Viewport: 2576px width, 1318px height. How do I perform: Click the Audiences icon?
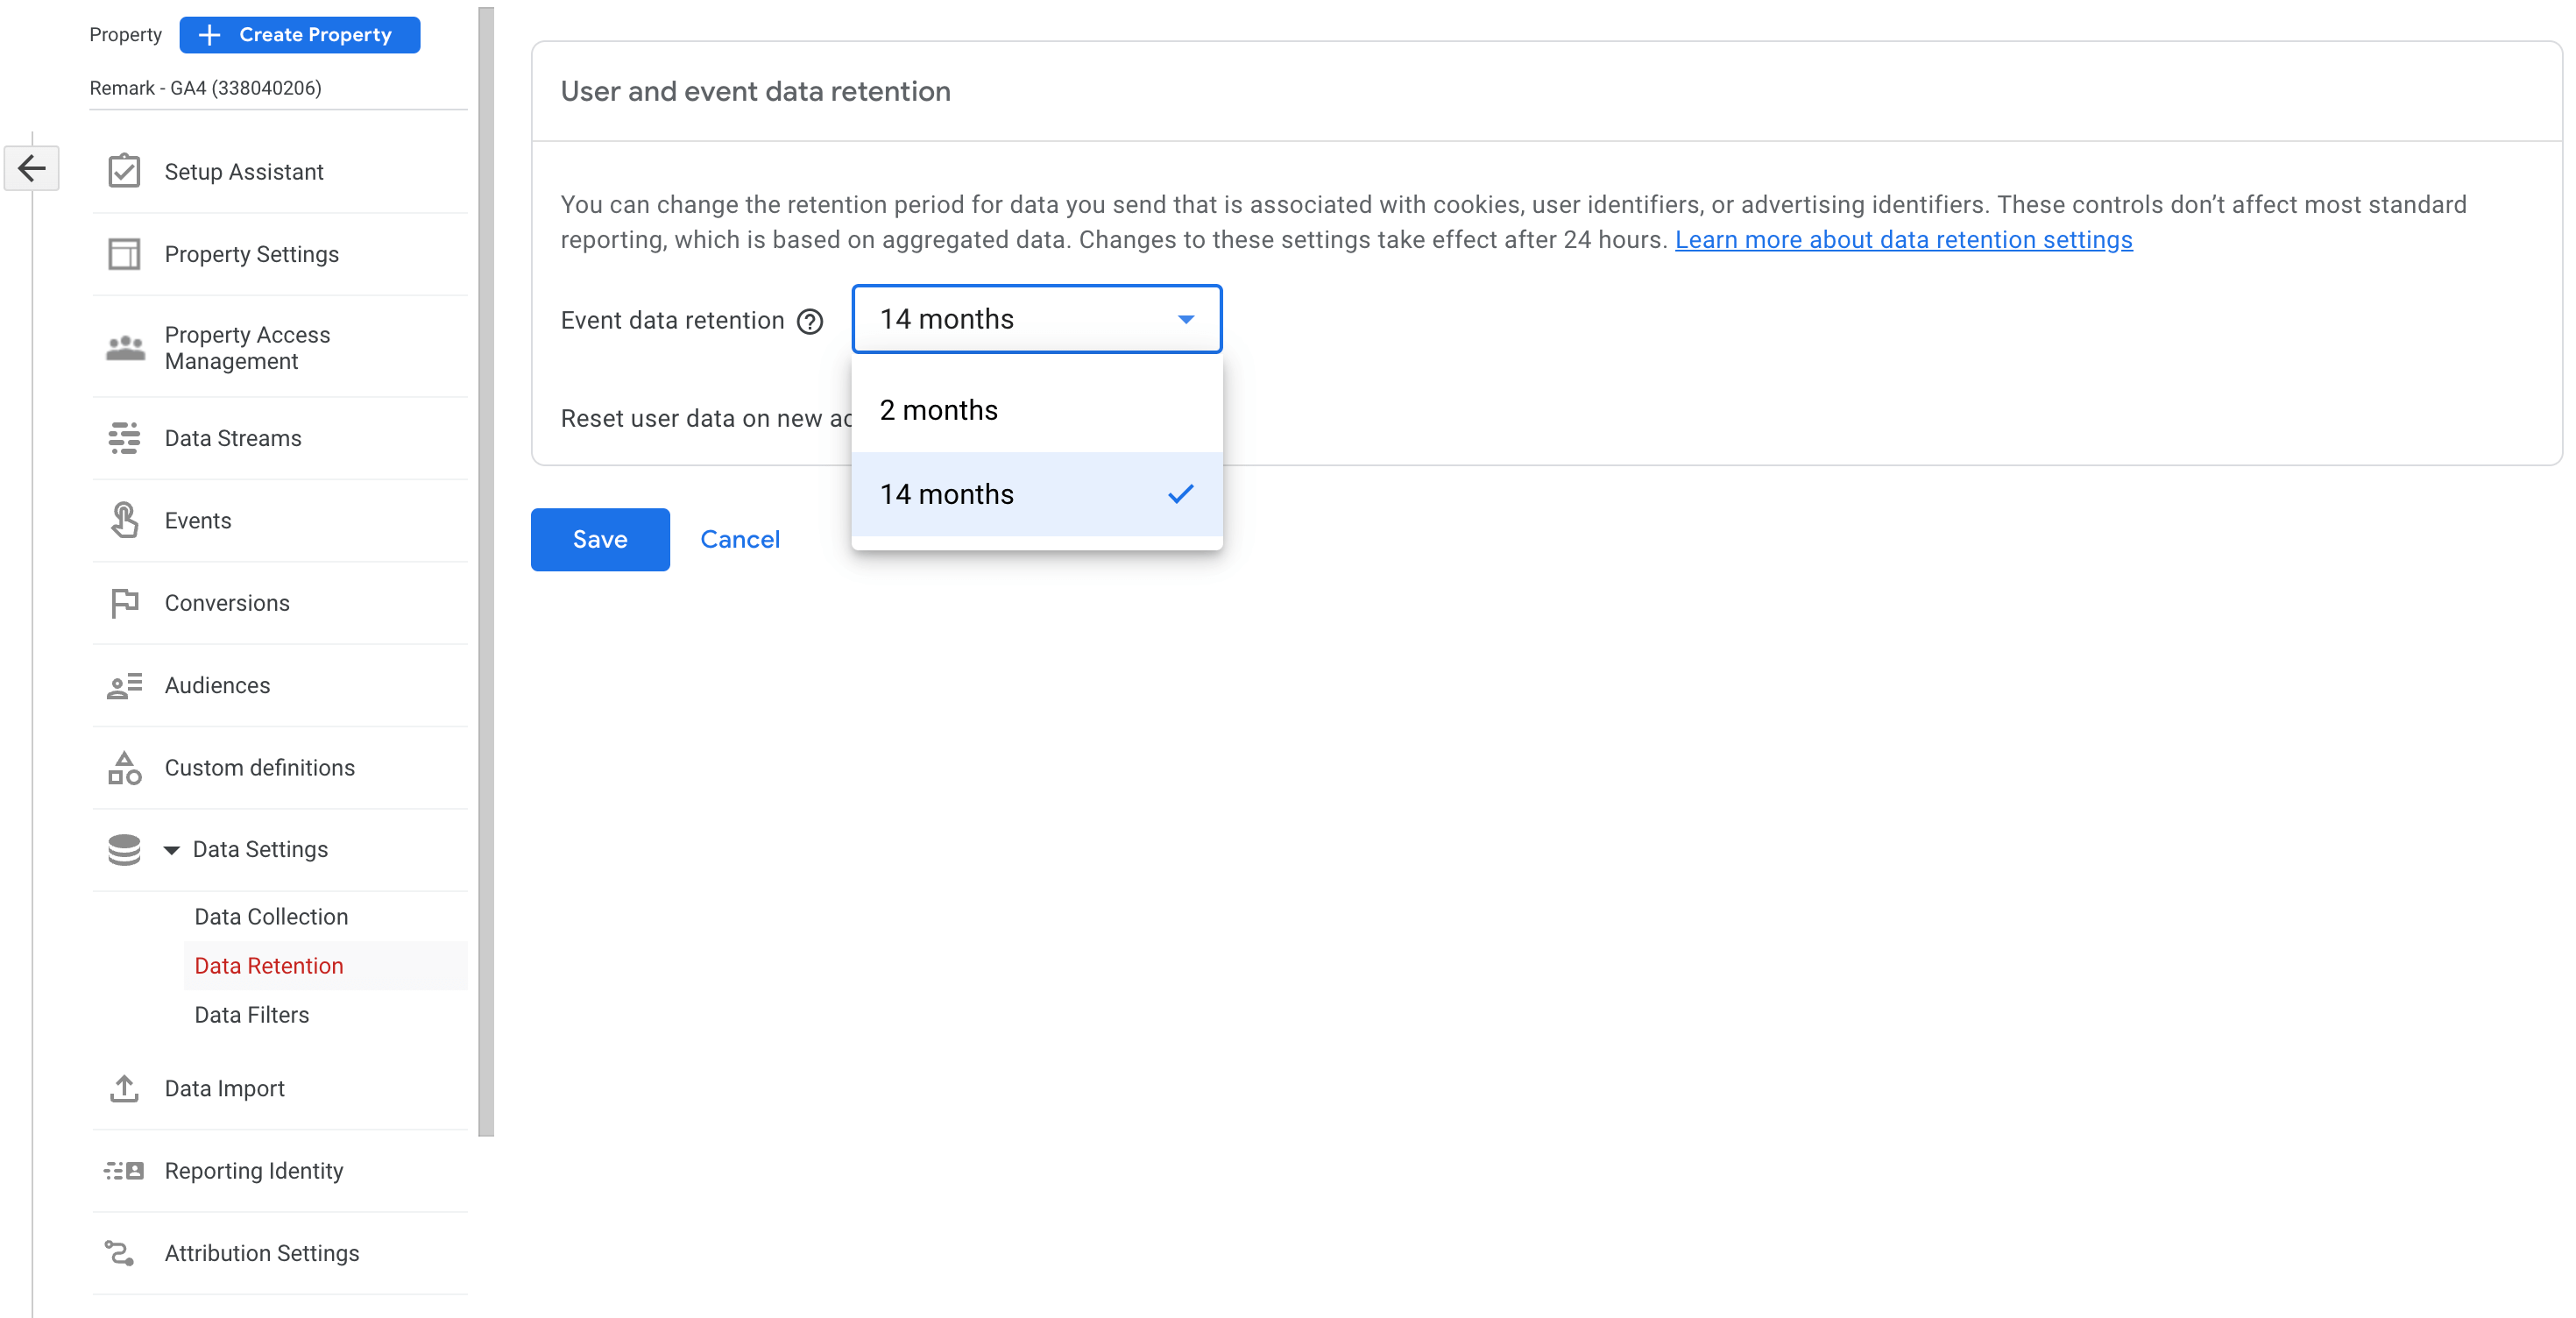pos(124,684)
